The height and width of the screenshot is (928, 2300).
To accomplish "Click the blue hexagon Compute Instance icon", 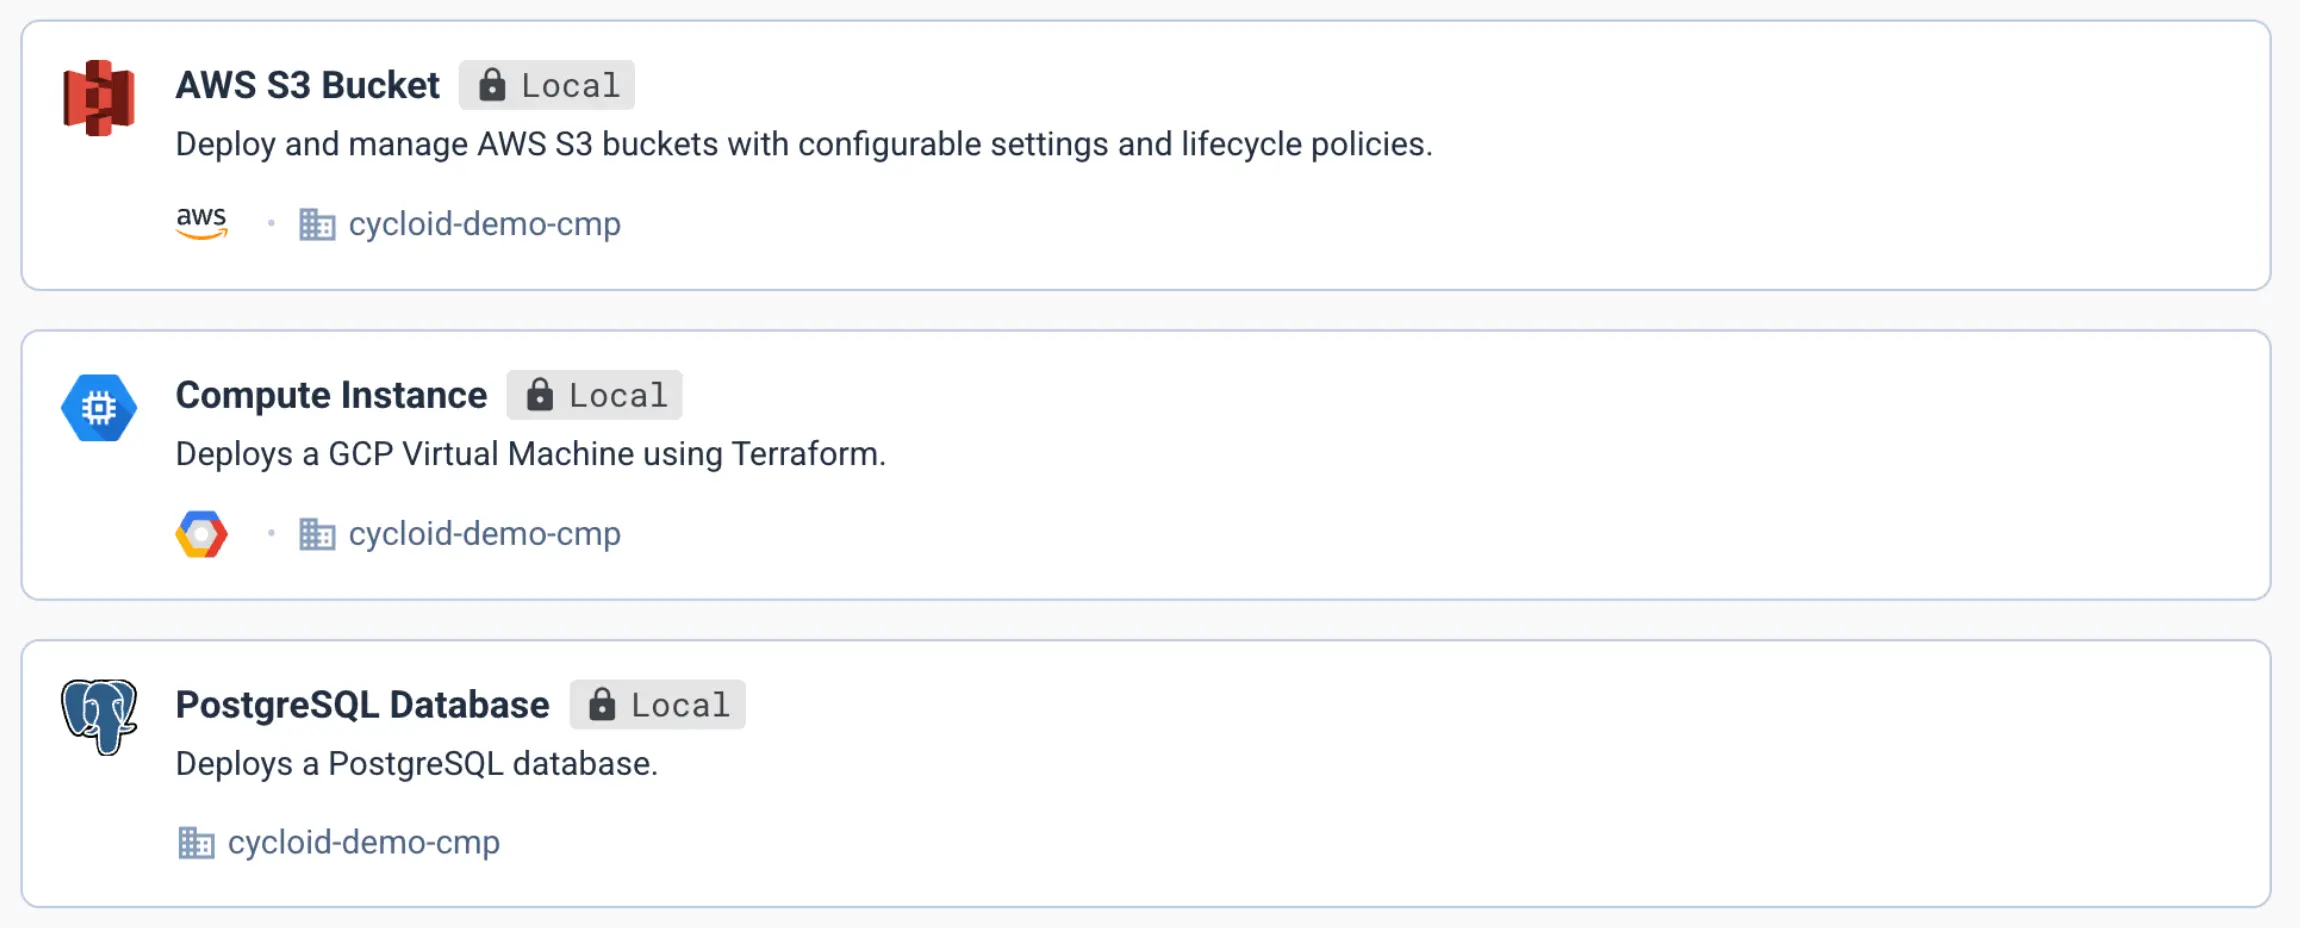I will [x=98, y=407].
